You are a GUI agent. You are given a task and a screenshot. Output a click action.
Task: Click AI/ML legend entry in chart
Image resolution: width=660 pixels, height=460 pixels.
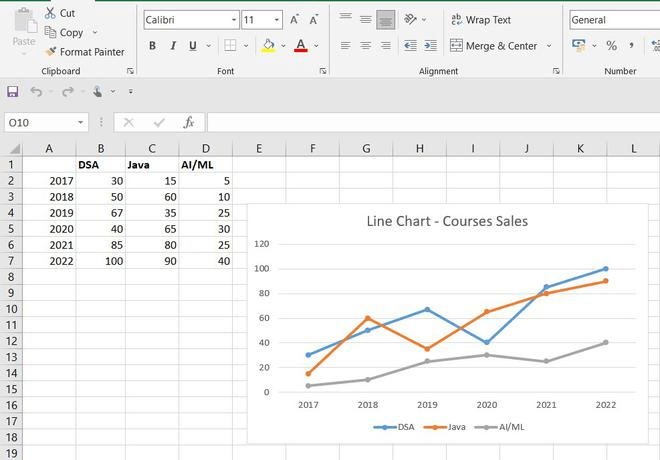point(500,427)
